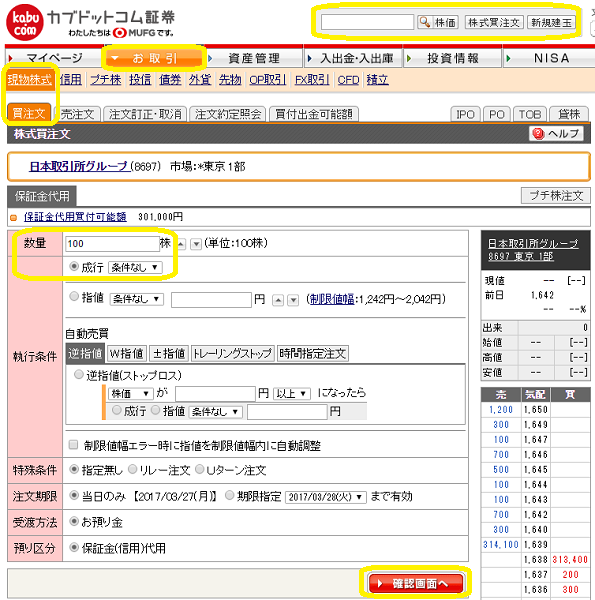Click the 数量 quantity input field
The height and width of the screenshot is (600, 595).
[x=112, y=243]
